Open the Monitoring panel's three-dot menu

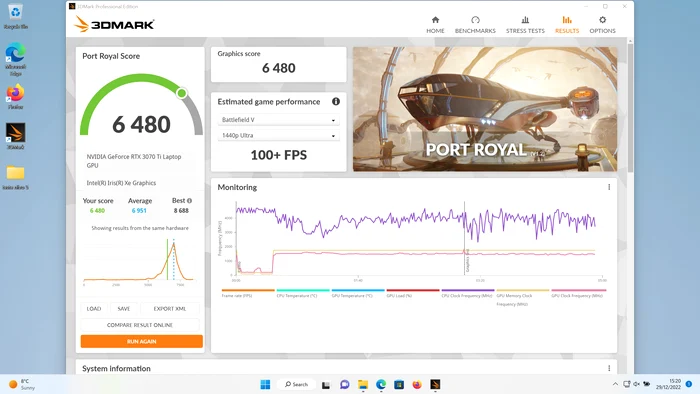pyautogui.click(x=609, y=187)
